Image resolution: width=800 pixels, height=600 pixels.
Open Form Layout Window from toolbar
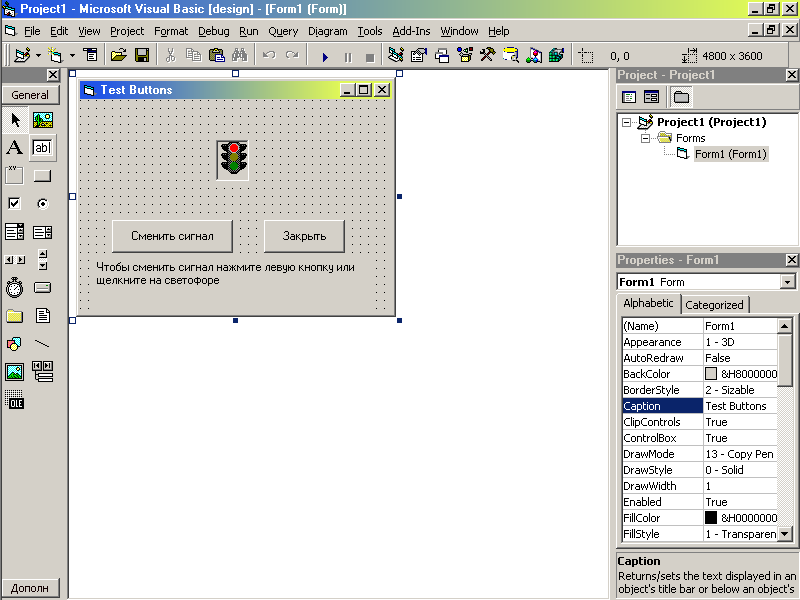[442, 55]
